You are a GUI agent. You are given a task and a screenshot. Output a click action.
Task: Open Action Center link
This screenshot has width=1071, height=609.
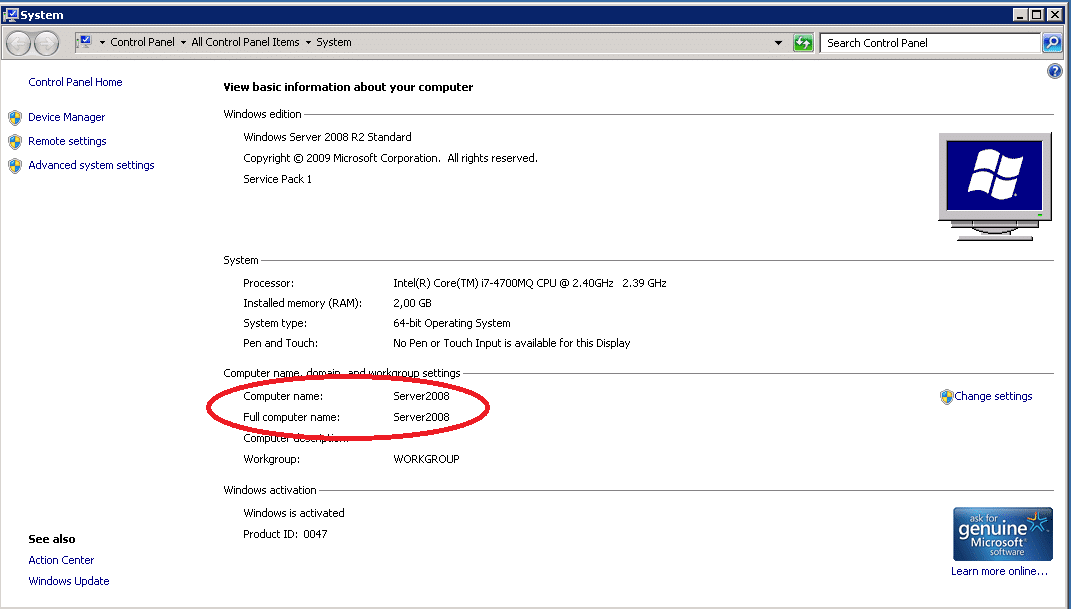pyautogui.click(x=61, y=561)
